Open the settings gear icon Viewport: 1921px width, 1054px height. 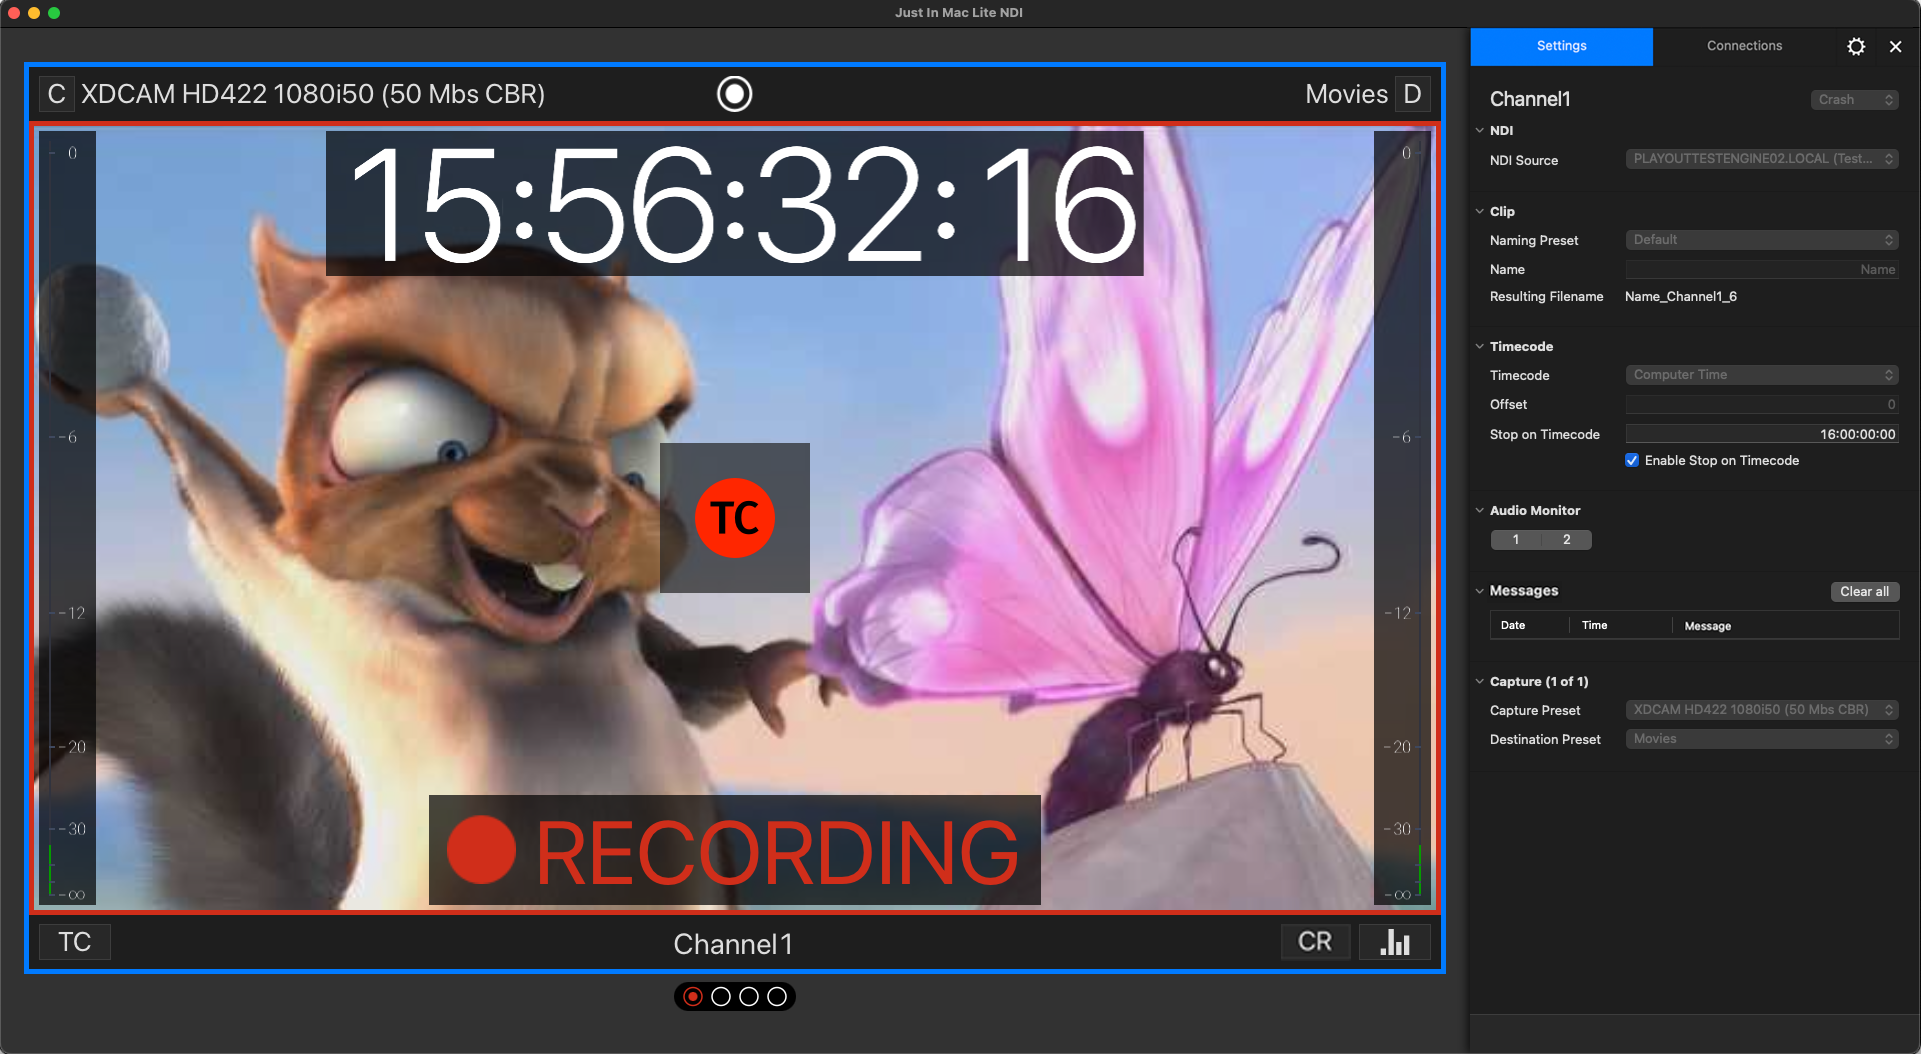click(1856, 46)
